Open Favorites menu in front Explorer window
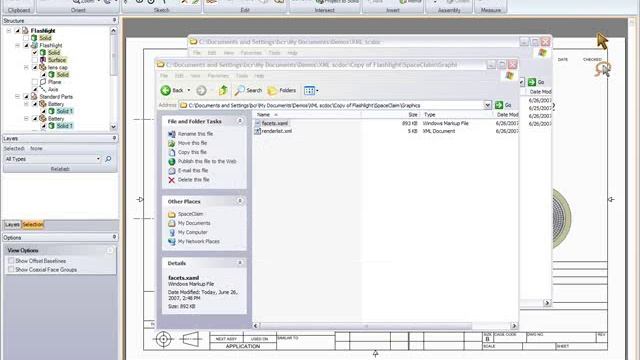 pyautogui.click(x=218, y=76)
